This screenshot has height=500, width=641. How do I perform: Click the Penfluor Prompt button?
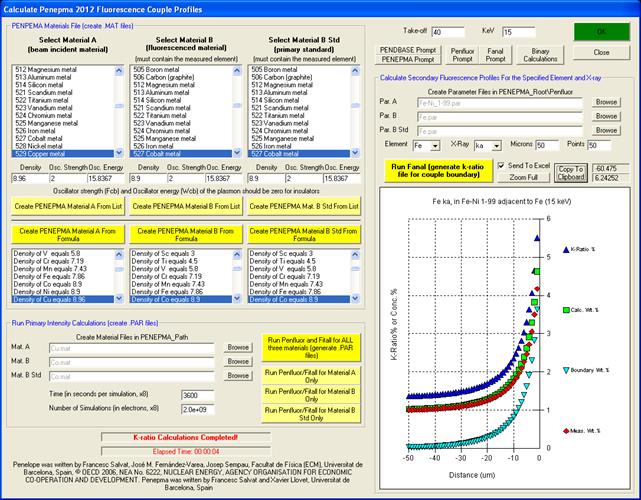click(x=462, y=55)
